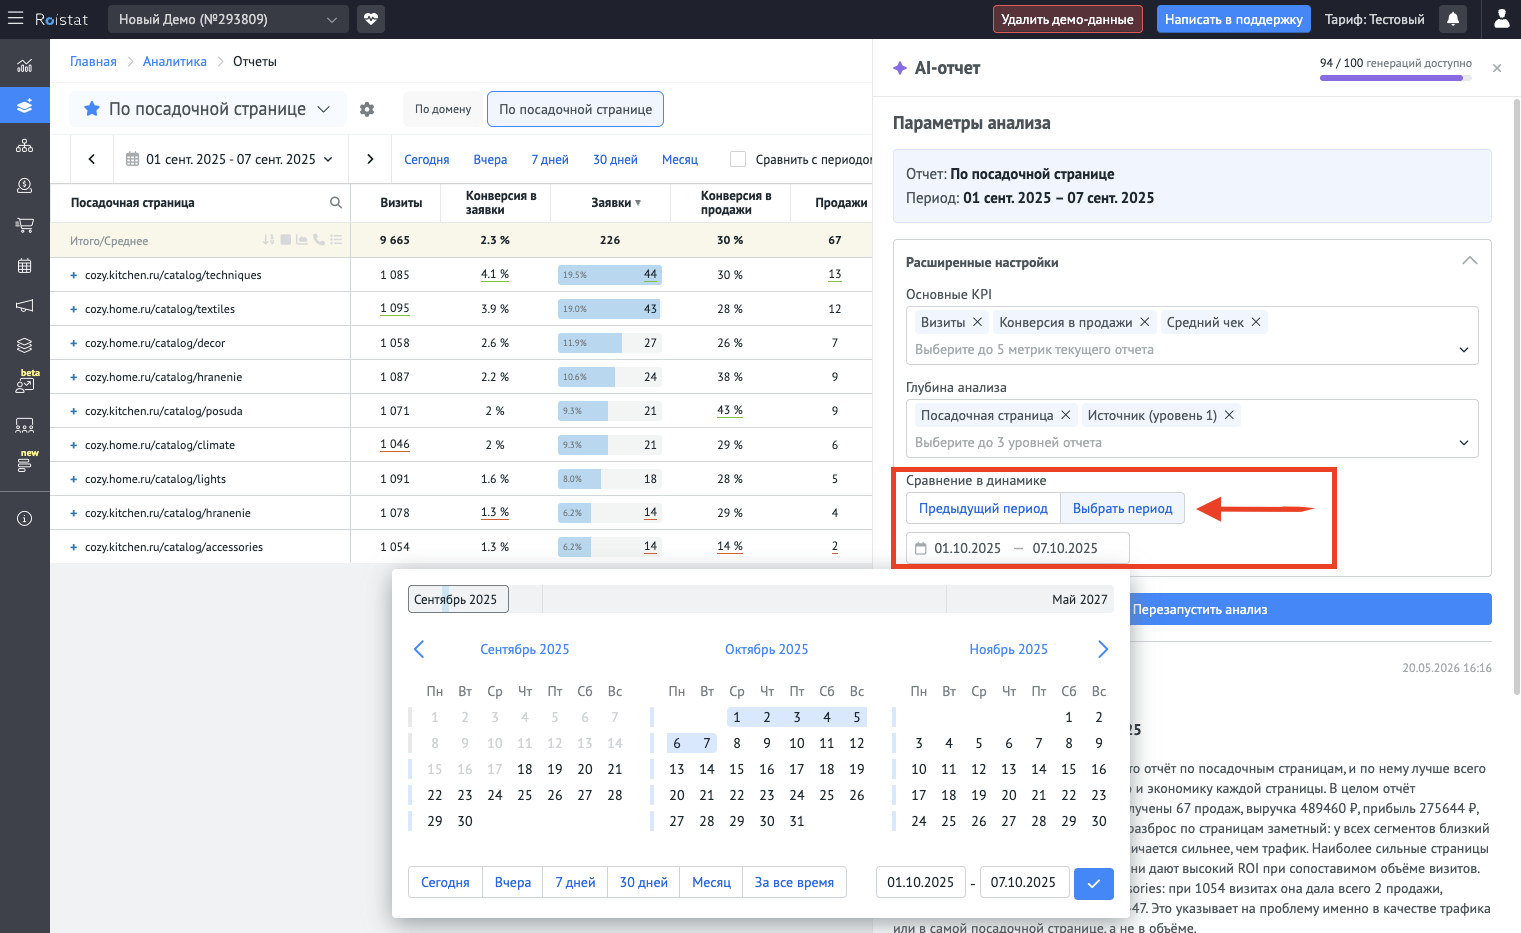1521x933 pixels.
Task: Click the generations usage progress bar
Action: pos(1396,77)
